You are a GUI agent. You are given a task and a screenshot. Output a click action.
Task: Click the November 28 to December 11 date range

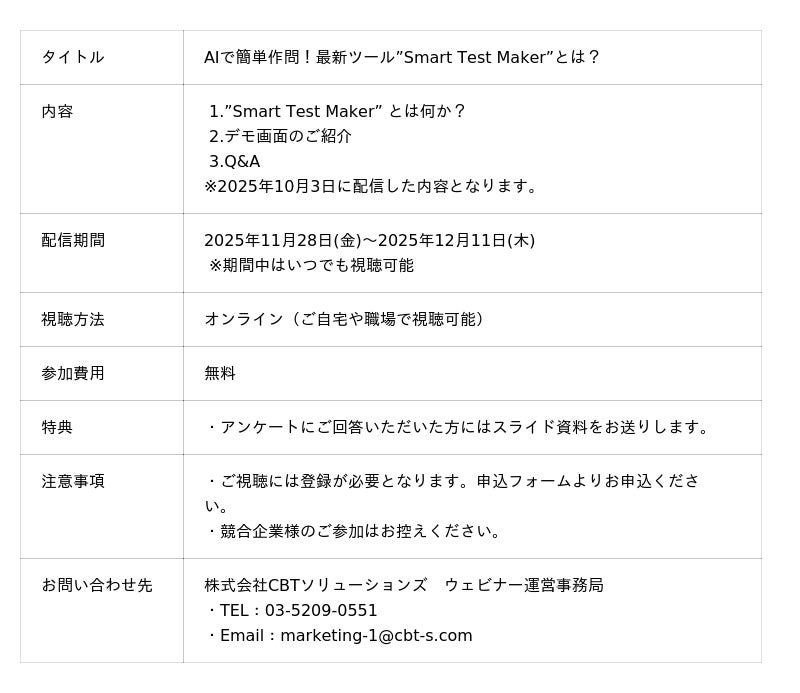[x=369, y=241]
